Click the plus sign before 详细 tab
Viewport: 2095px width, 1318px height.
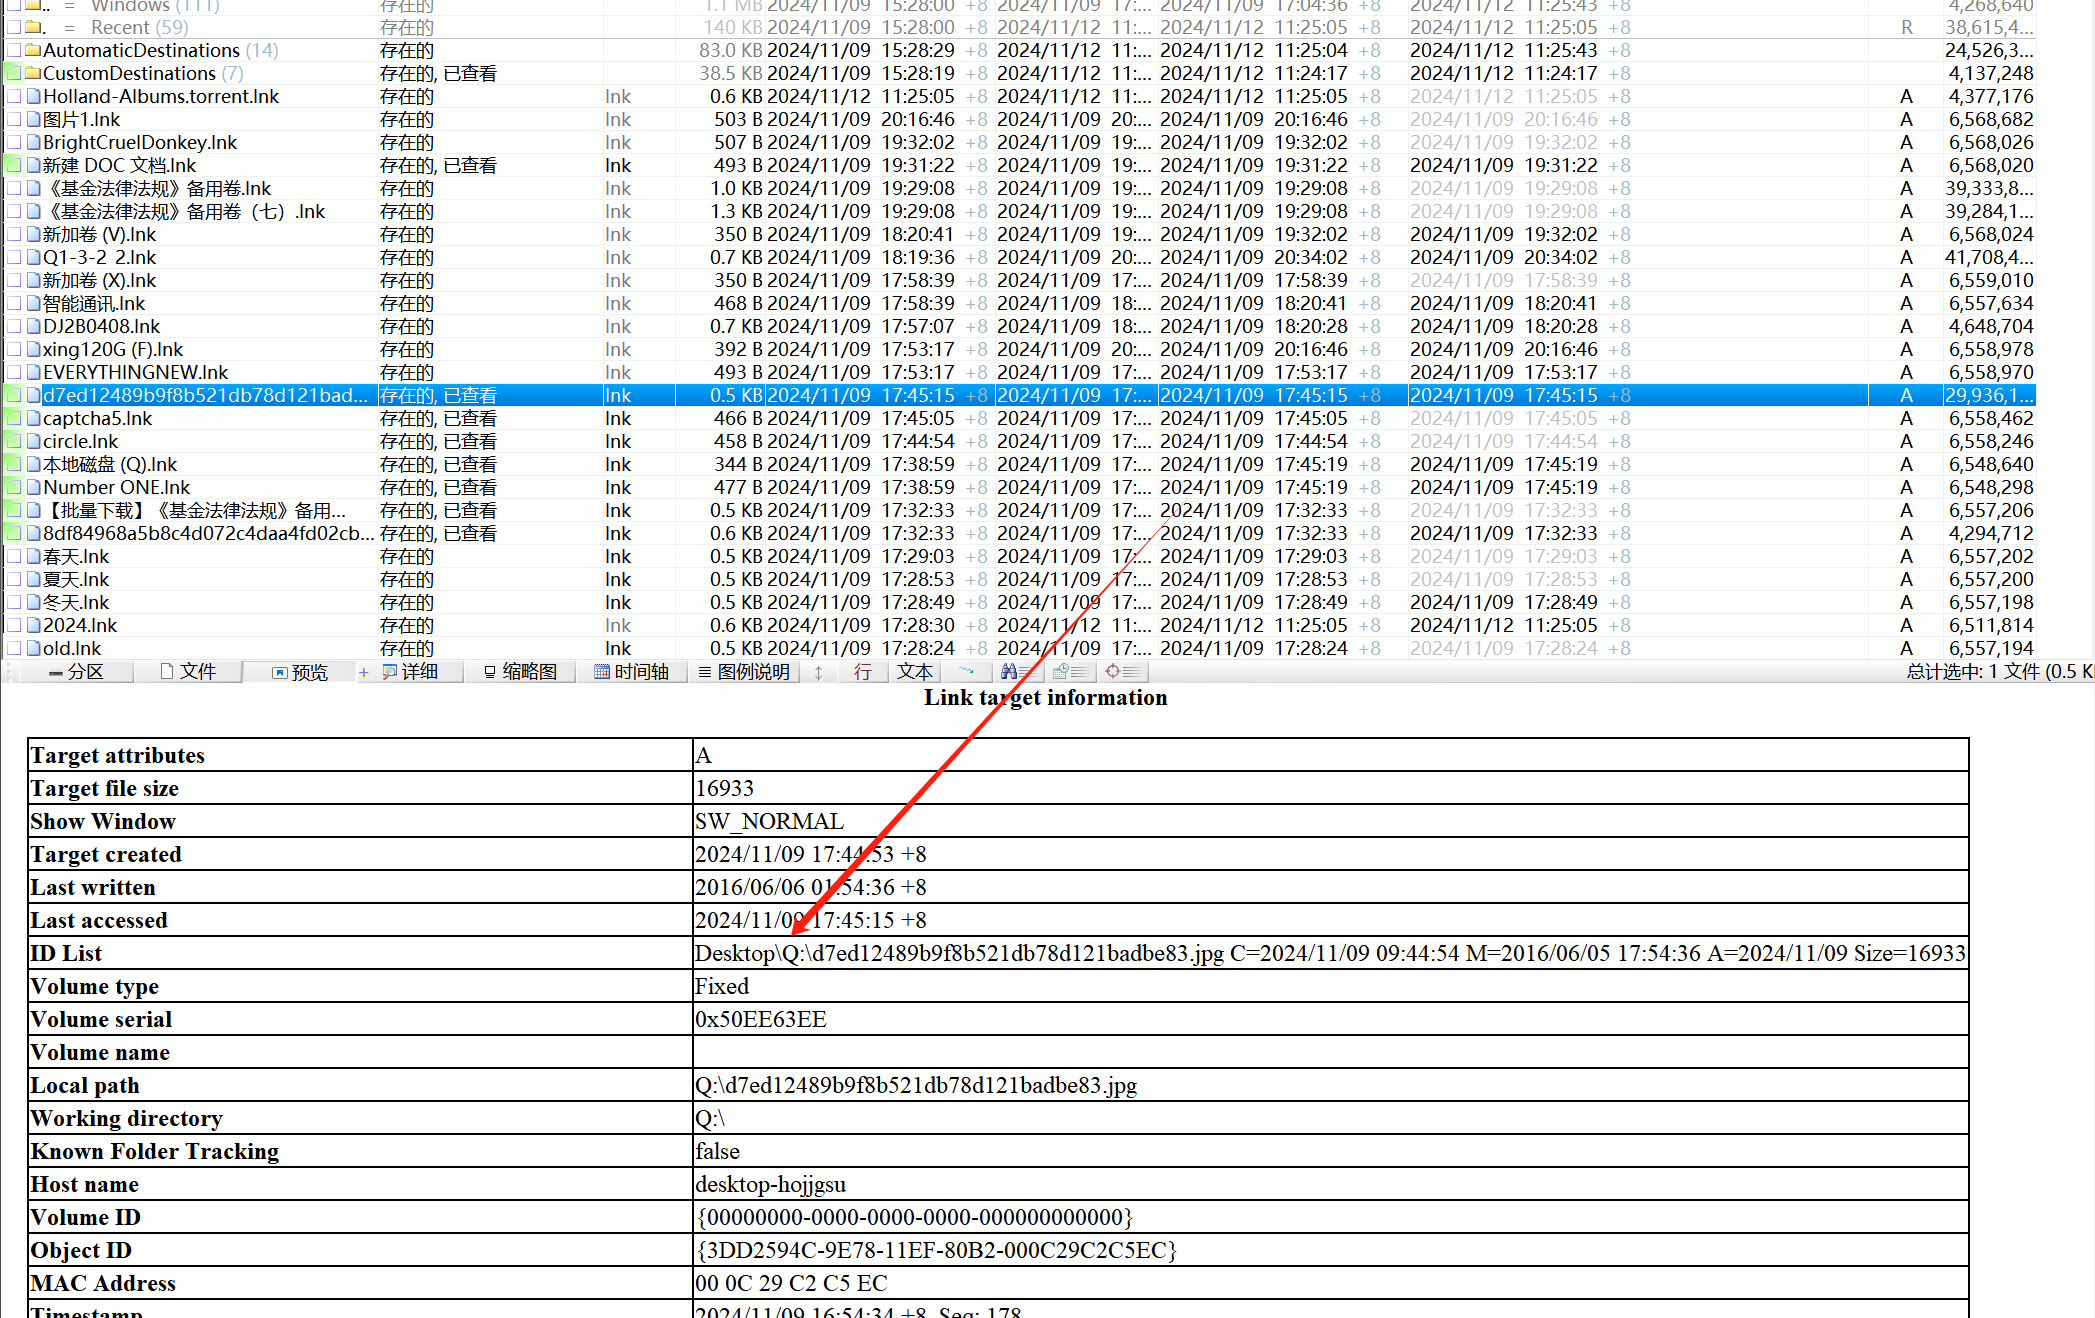point(363,673)
